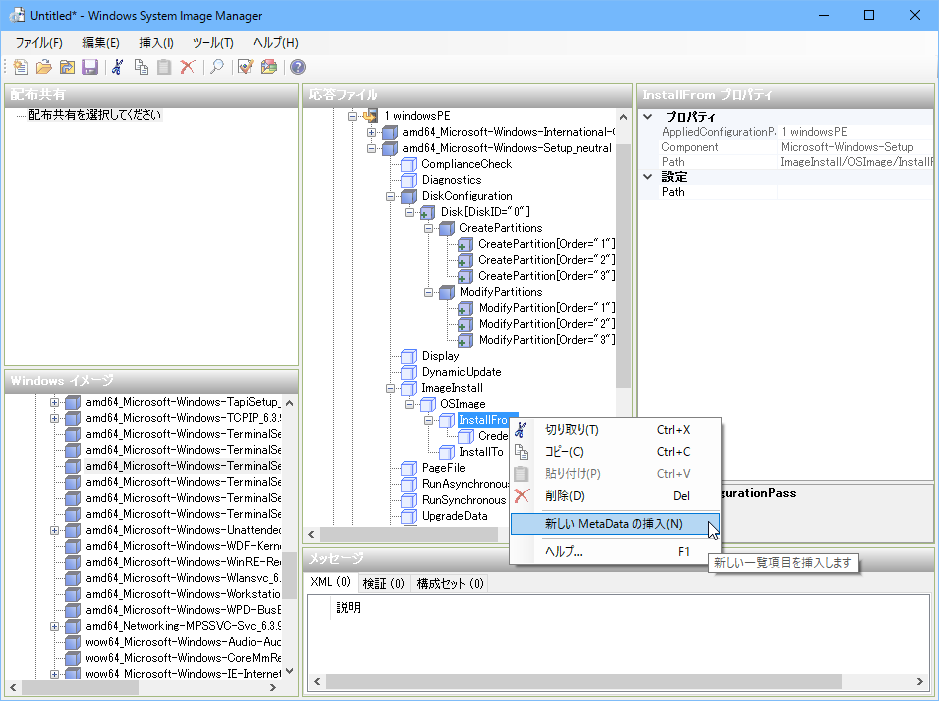The width and height of the screenshot is (939, 701).
Task: Expand the amd64 Networking-MPSSVC-Svc component
Action: [54, 626]
